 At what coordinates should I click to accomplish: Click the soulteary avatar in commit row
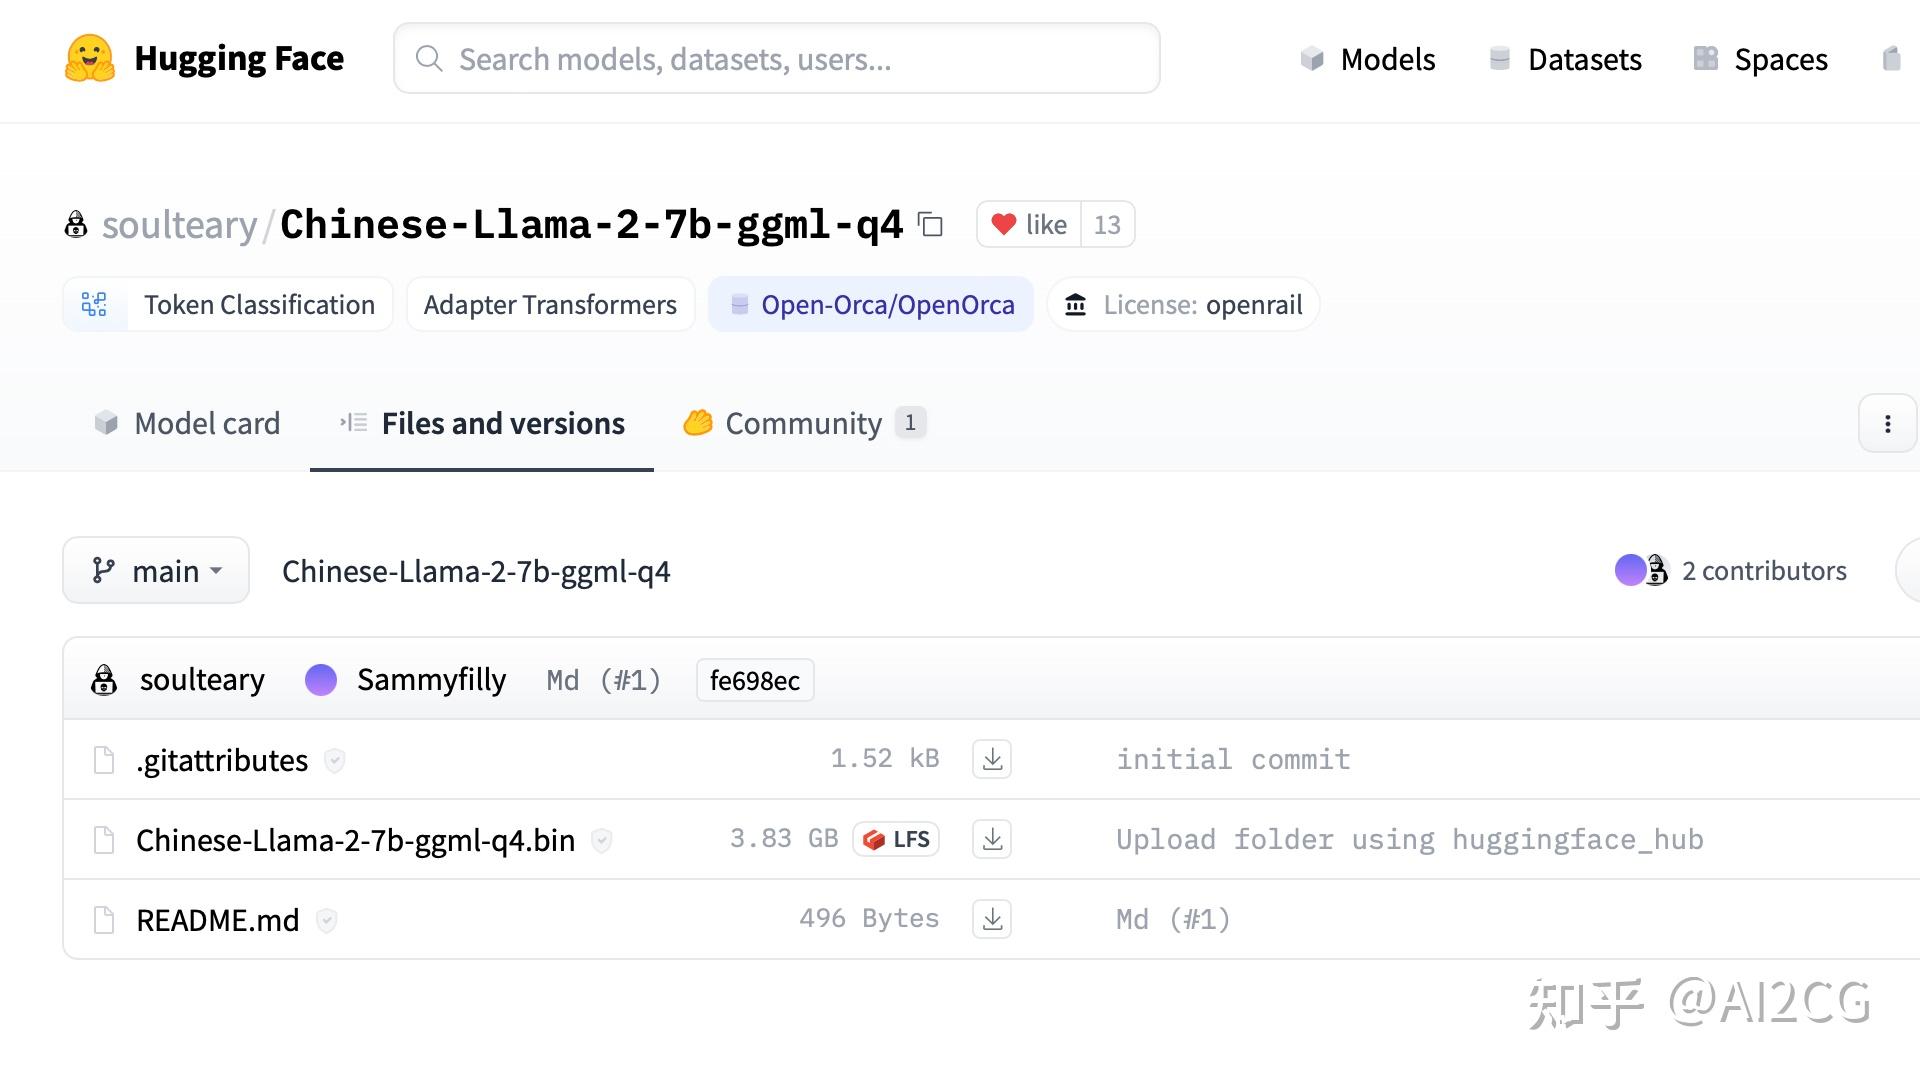pos(104,680)
